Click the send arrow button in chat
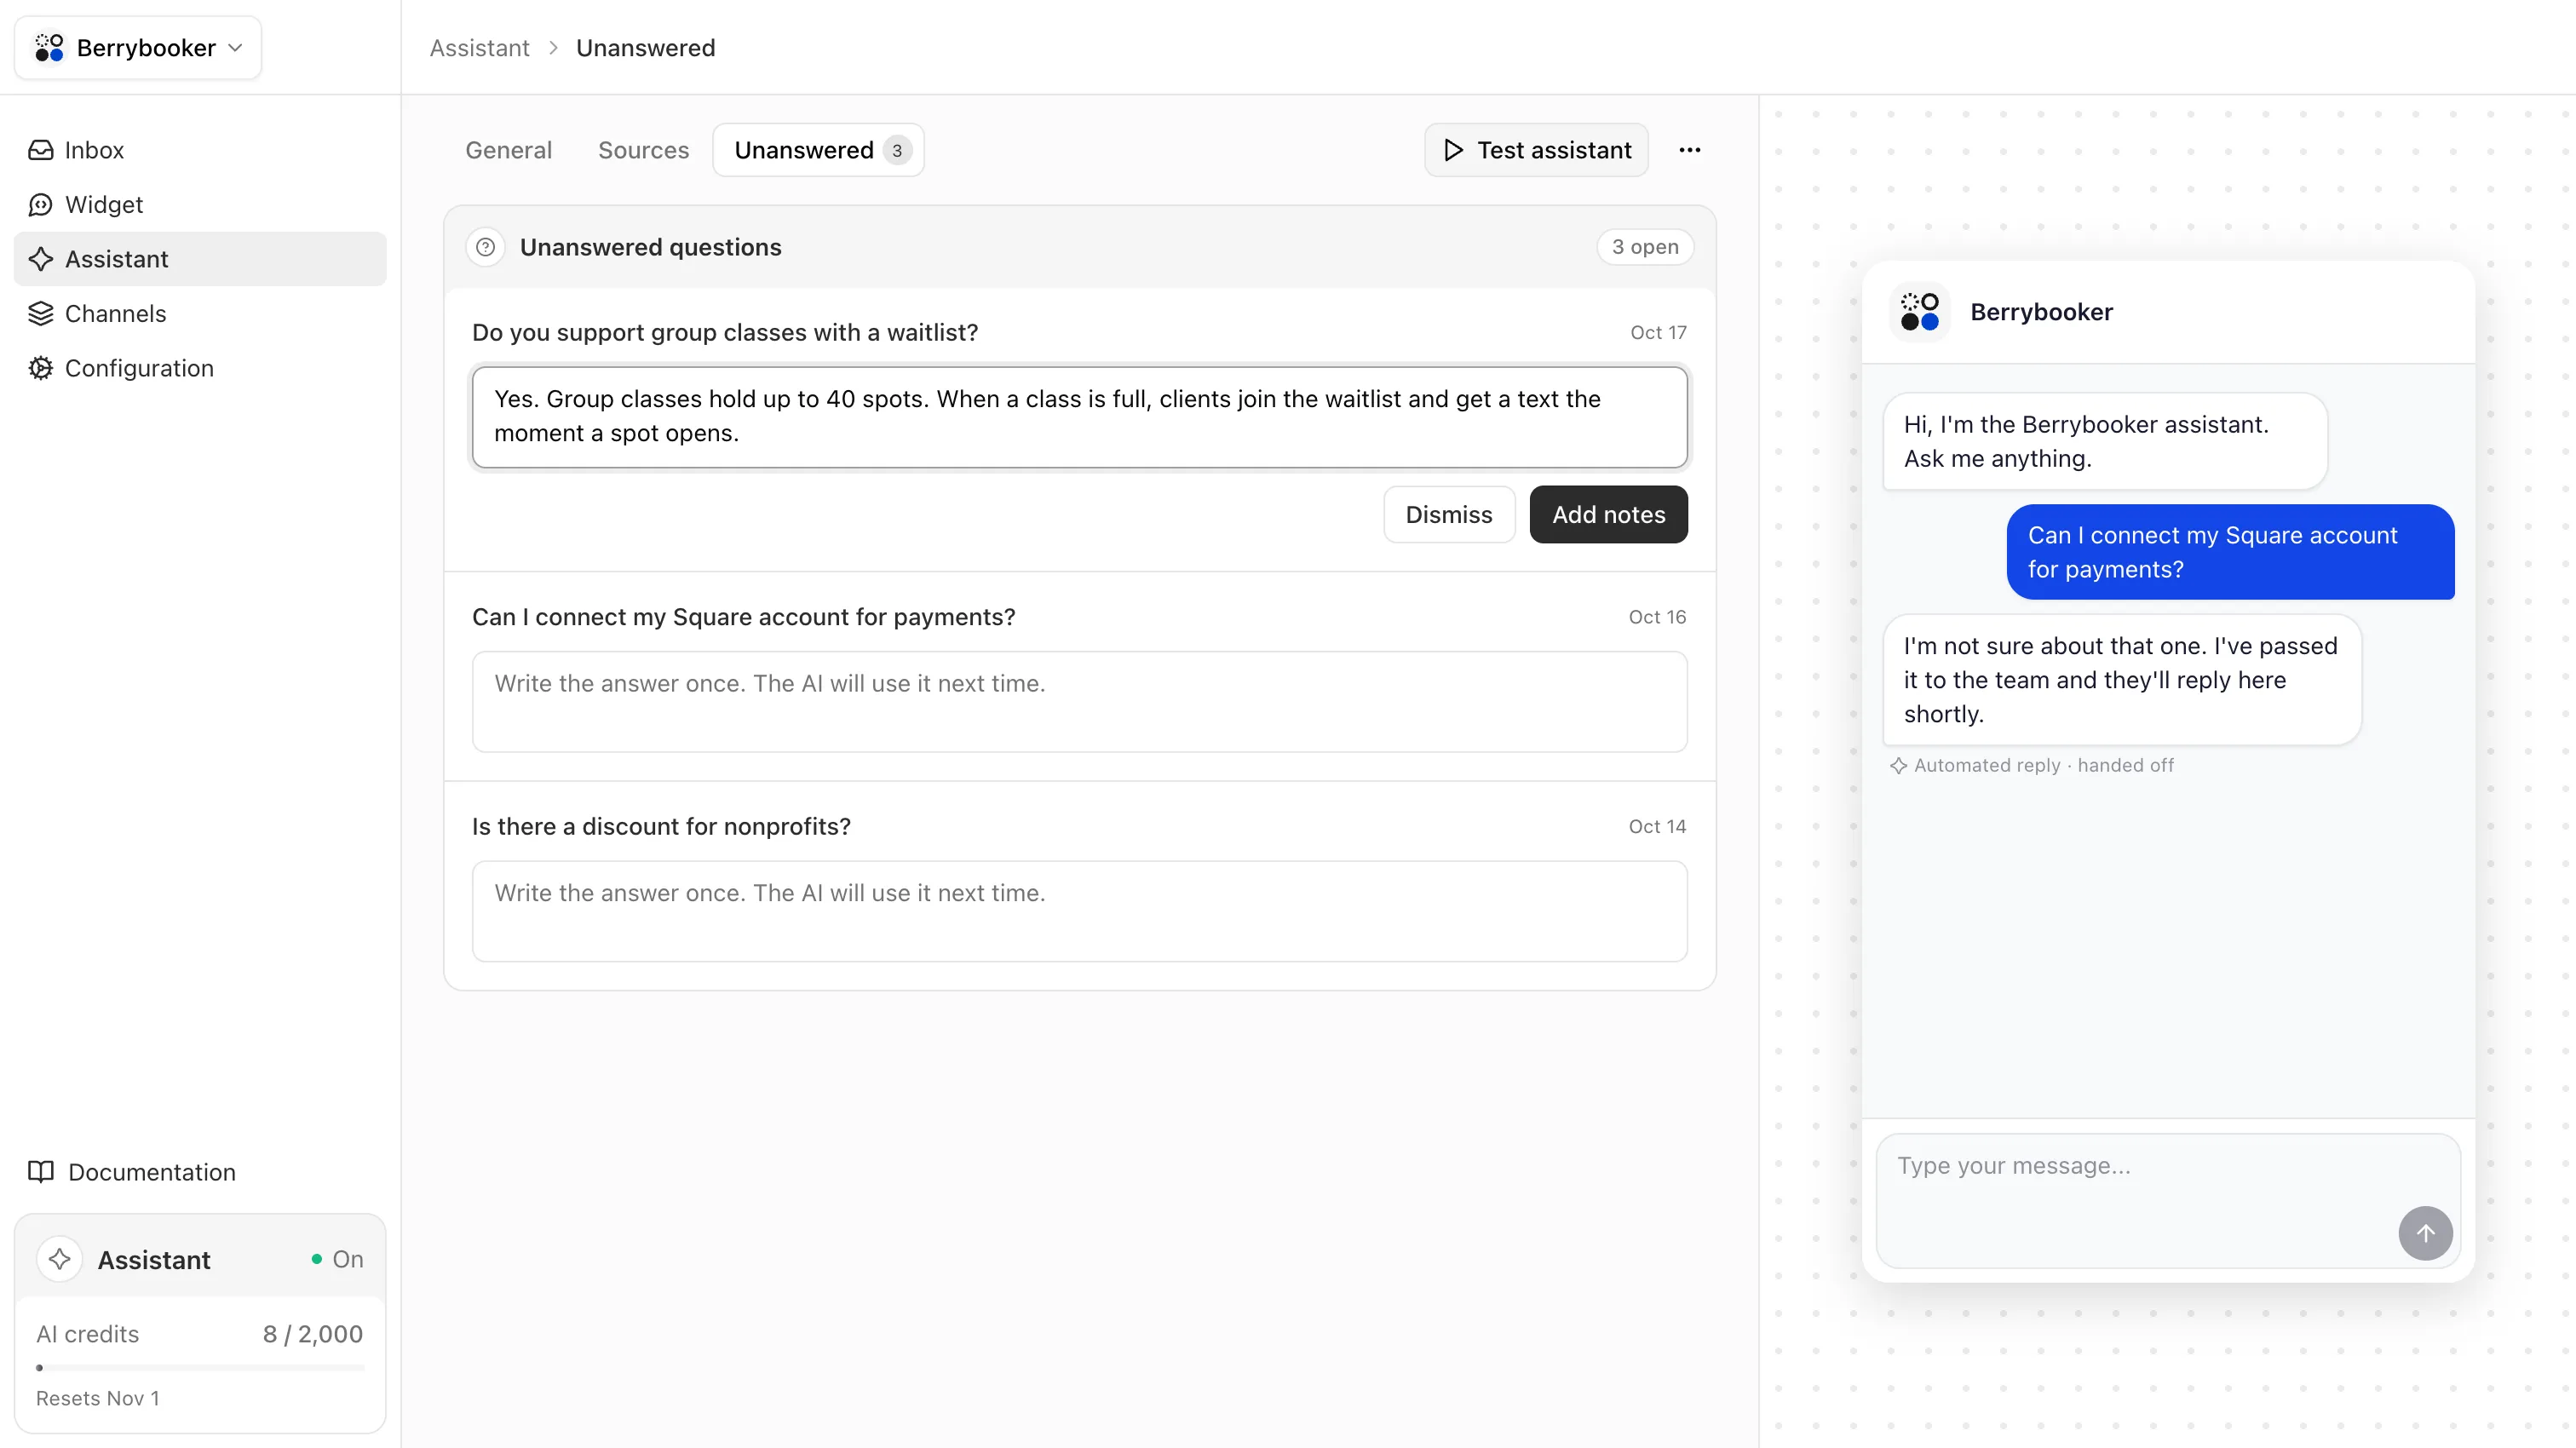 pos(2425,1233)
